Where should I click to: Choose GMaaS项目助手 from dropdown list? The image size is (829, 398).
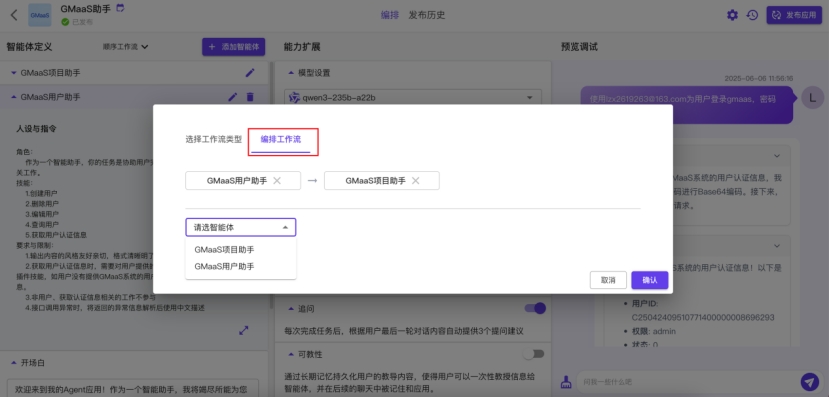241,249
